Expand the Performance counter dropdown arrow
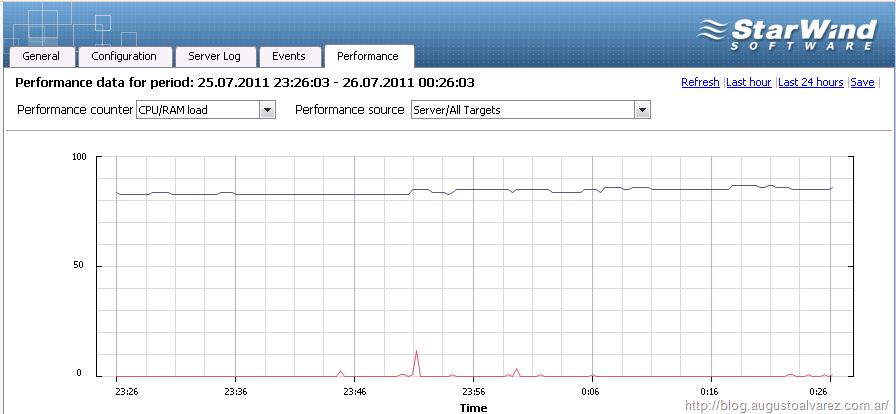896x414 pixels. 267,110
